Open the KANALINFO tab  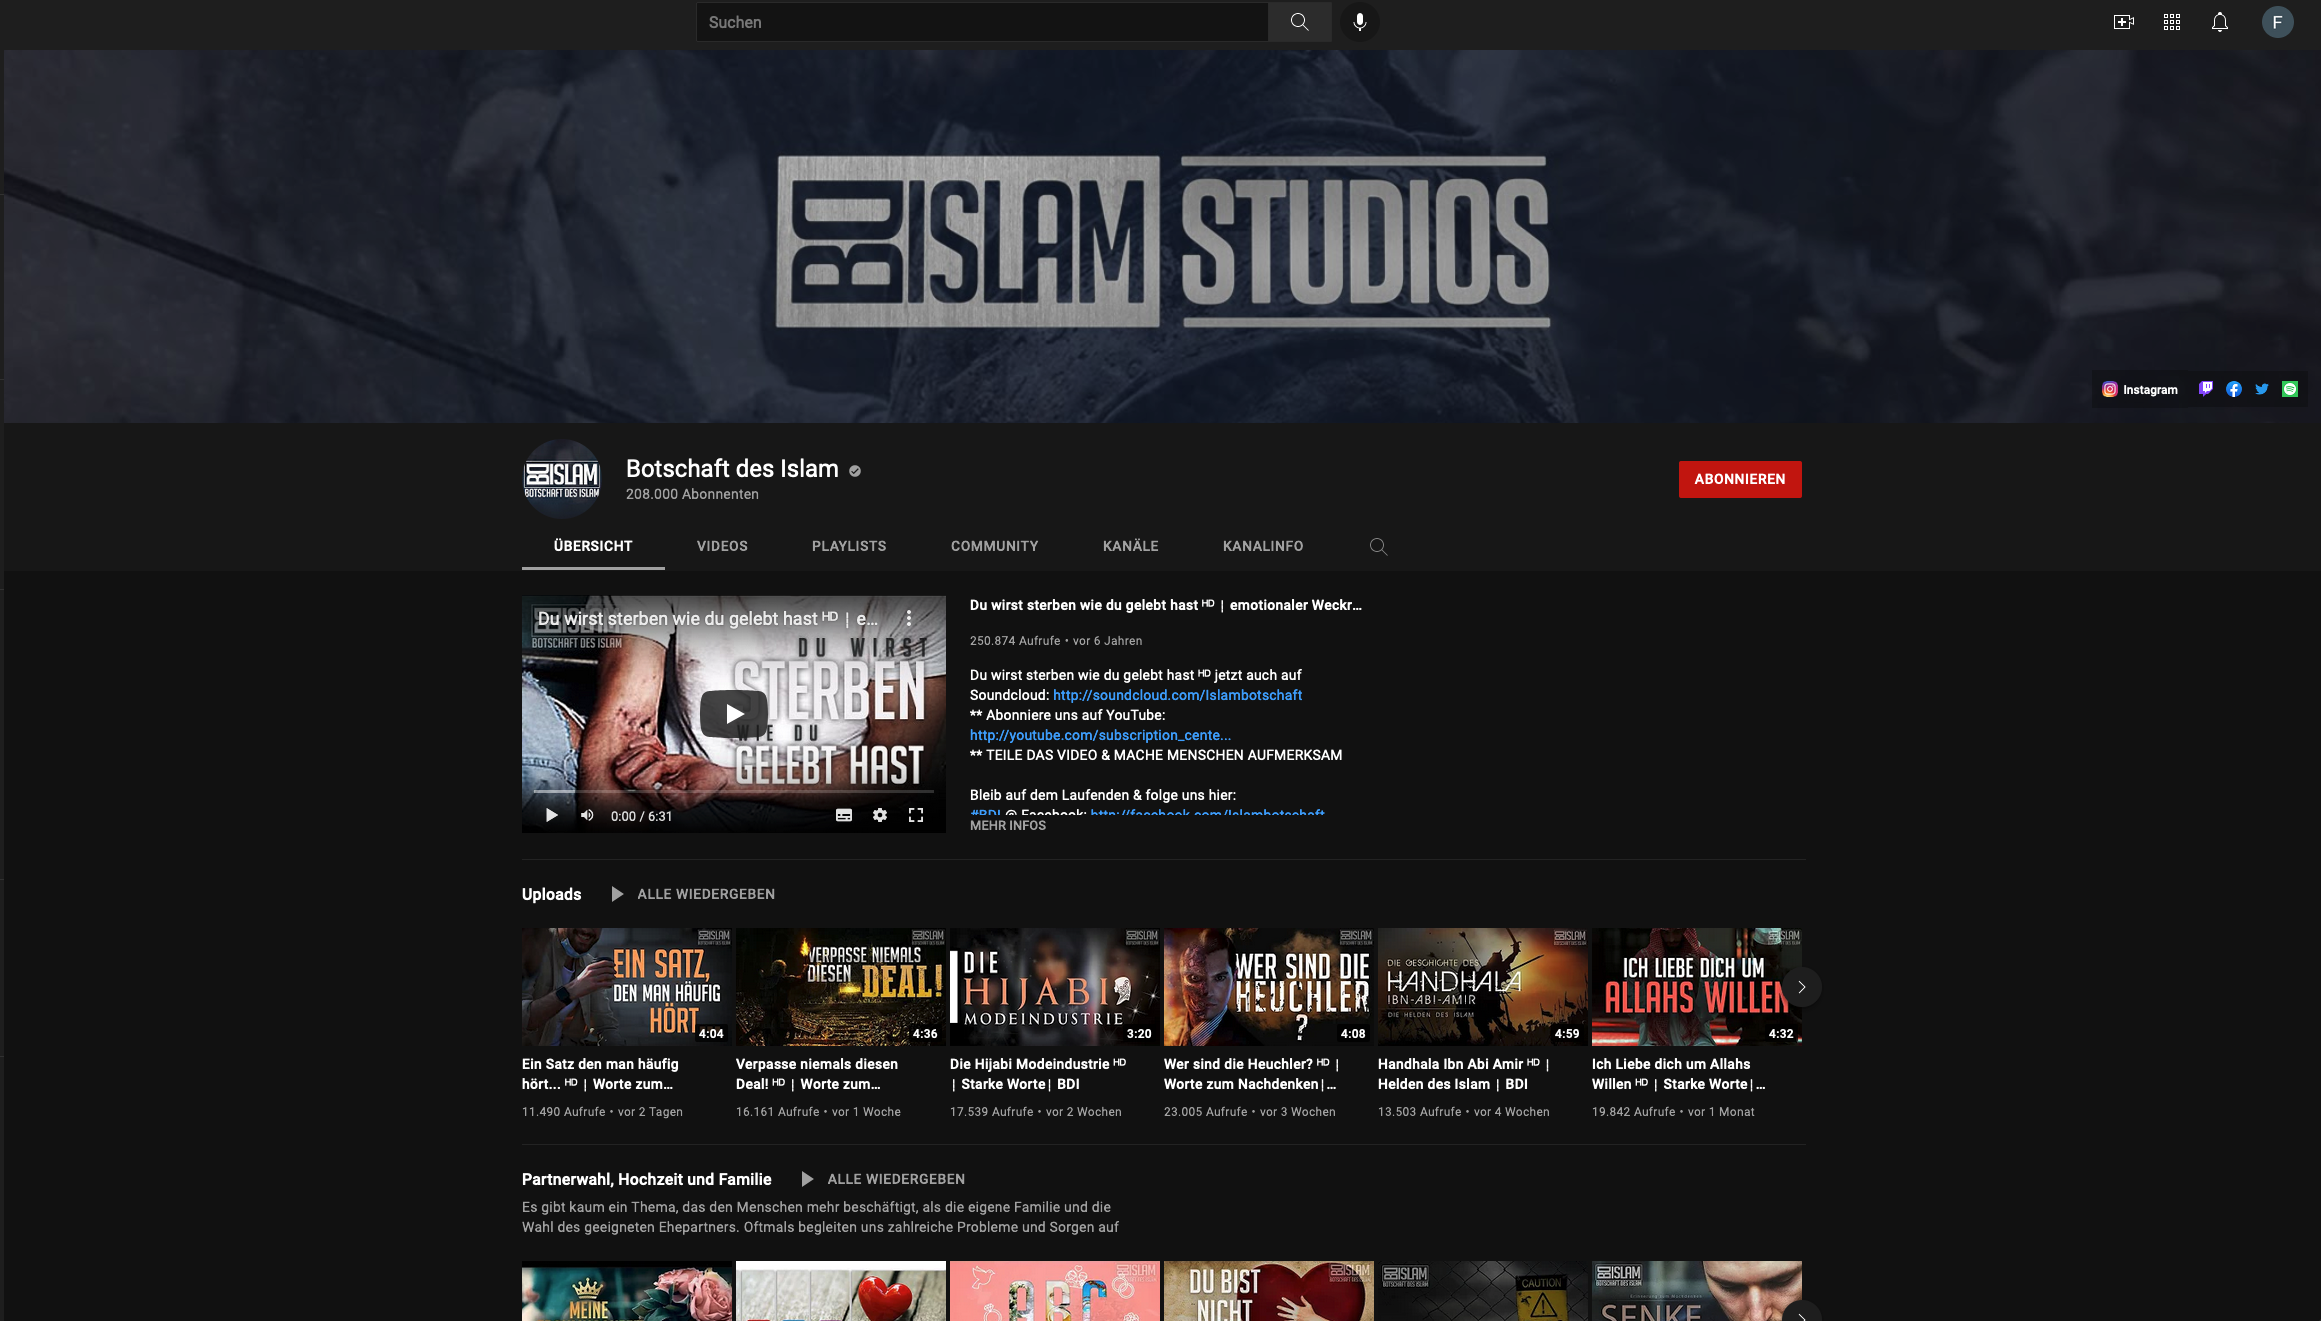click(1262, 546)
